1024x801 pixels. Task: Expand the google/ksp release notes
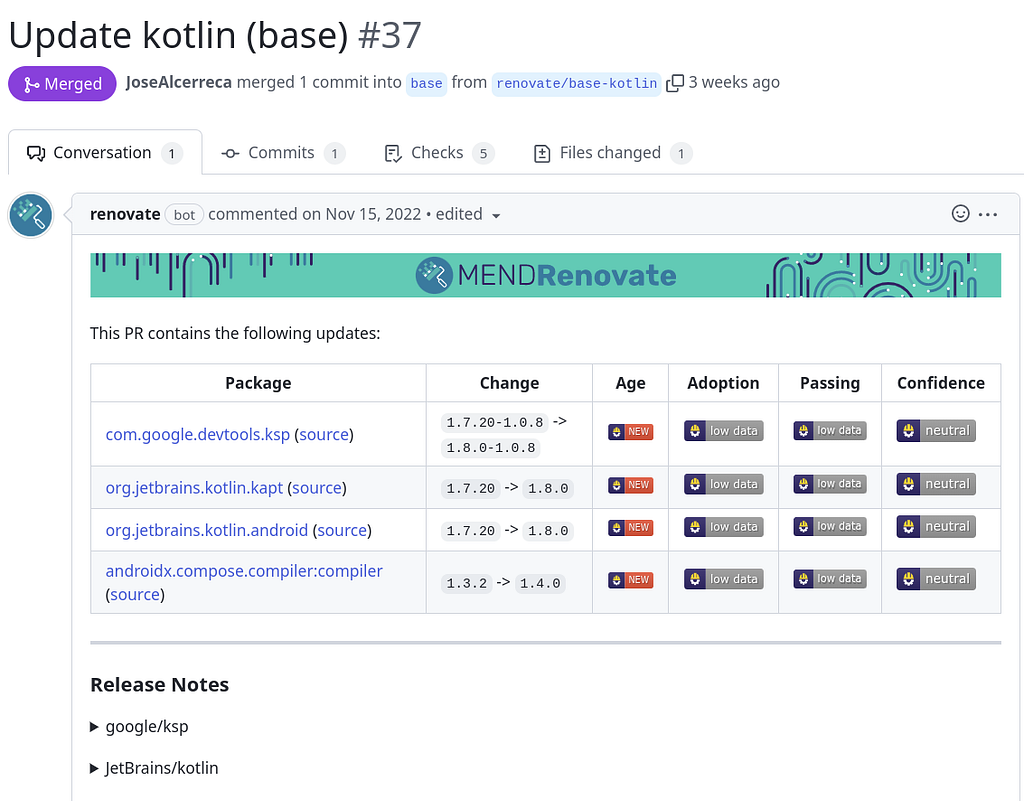(139, 727)
